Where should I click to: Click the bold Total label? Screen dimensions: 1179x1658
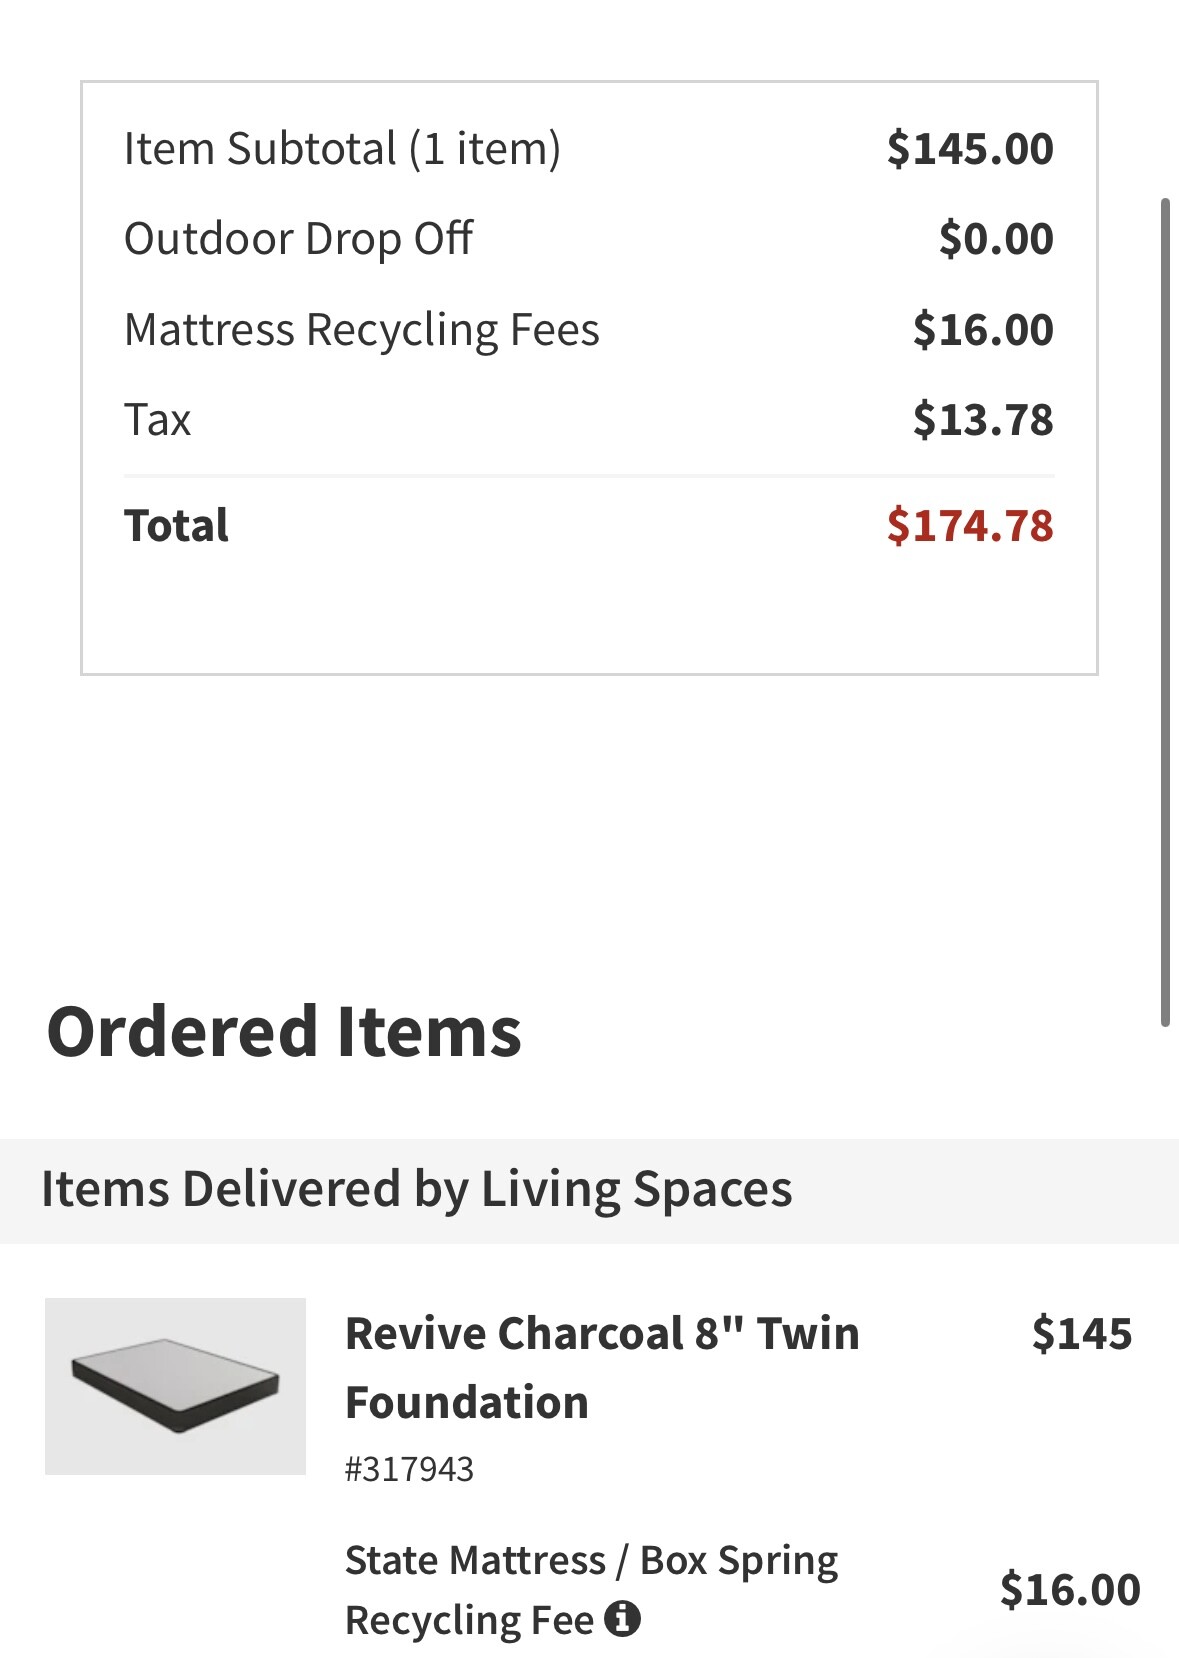pyautogui.click(x=176, y=526)
